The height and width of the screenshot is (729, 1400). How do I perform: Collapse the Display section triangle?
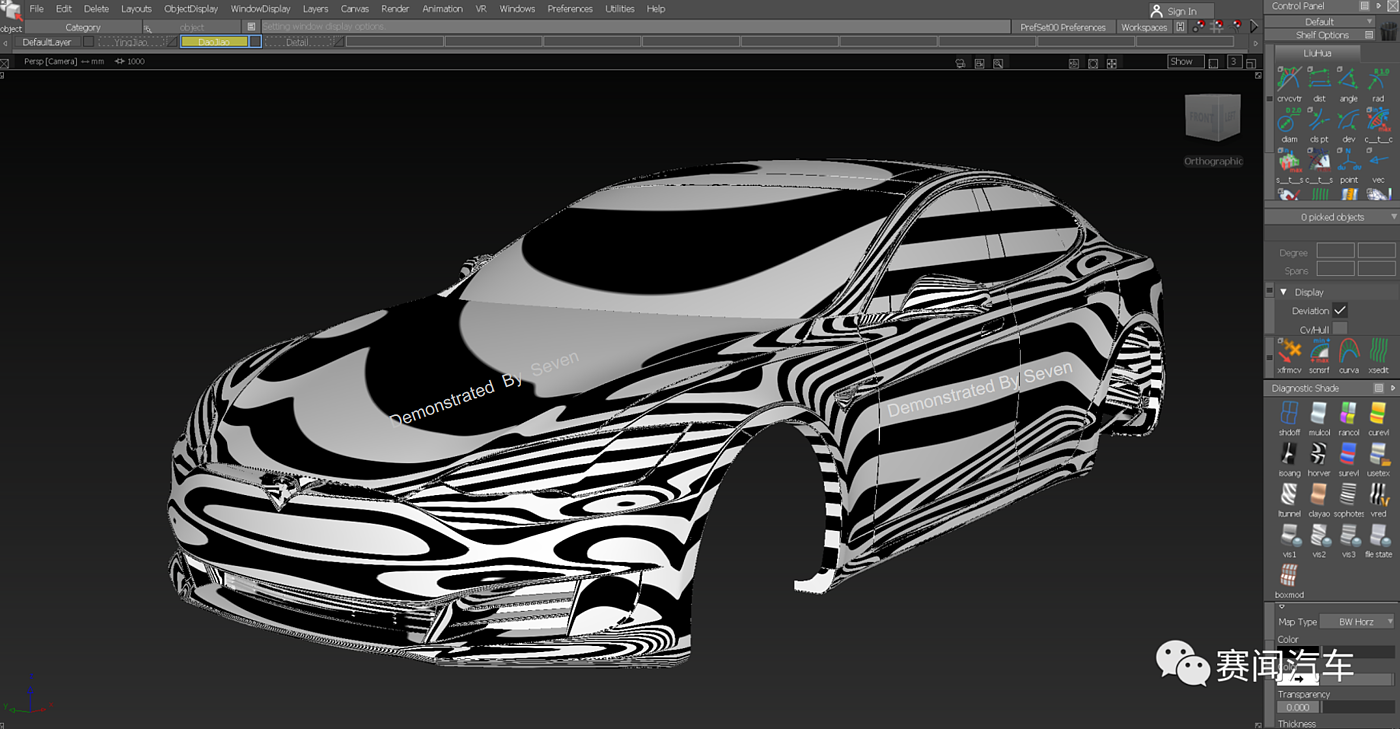pos(1283,292)
